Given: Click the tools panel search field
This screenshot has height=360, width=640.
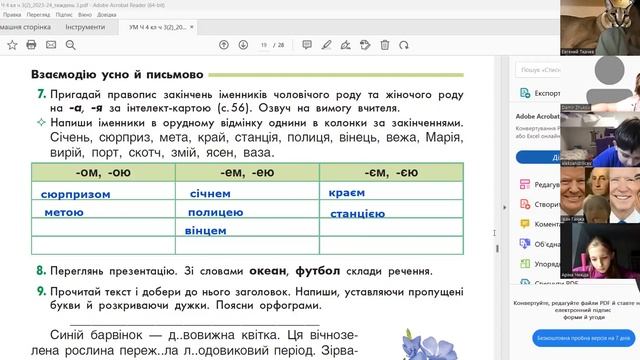Looking at the screenshot, I should pyautogui.click(x=538, y=70).
